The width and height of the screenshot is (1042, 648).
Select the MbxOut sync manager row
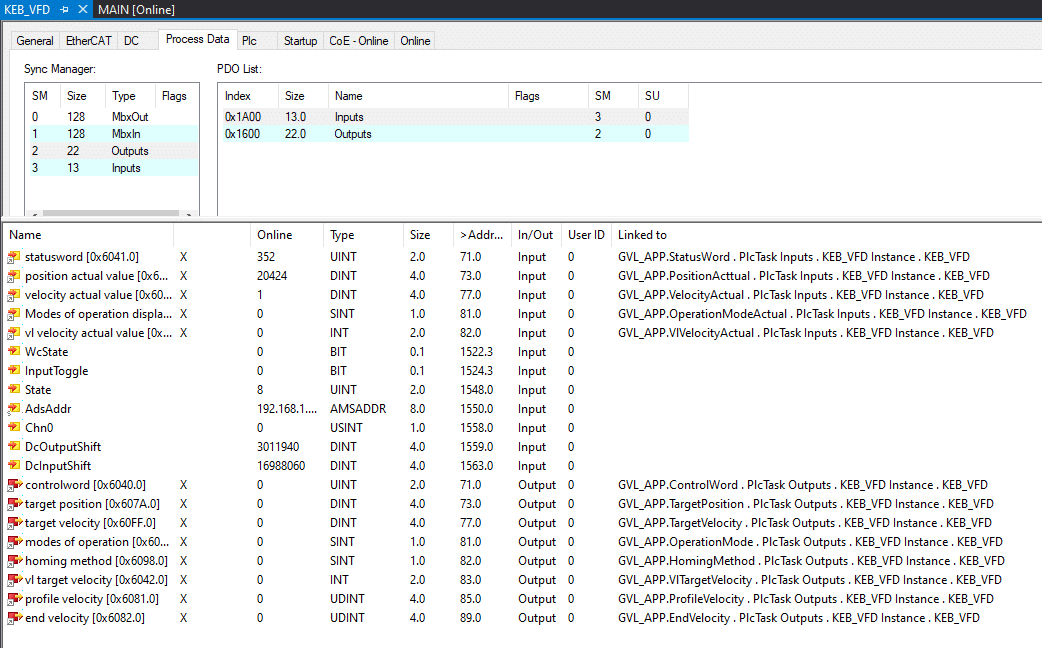112,116
